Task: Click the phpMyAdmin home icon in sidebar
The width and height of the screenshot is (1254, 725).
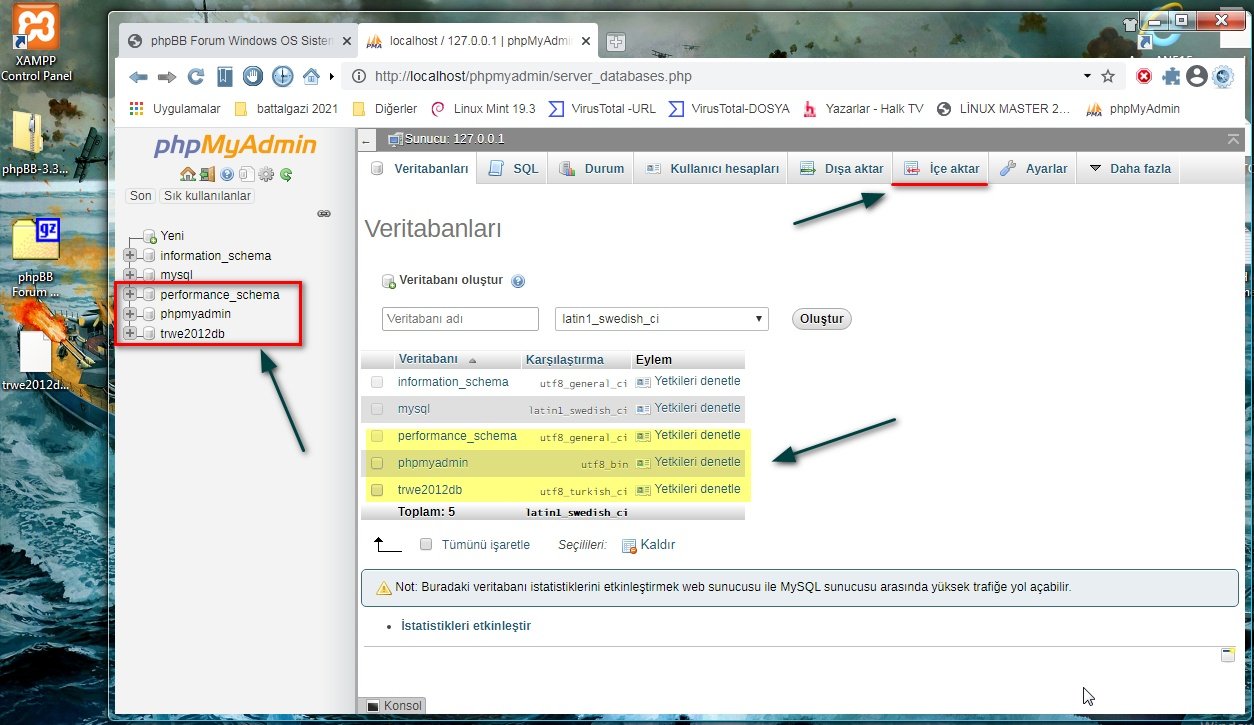Action: point(188,174)
